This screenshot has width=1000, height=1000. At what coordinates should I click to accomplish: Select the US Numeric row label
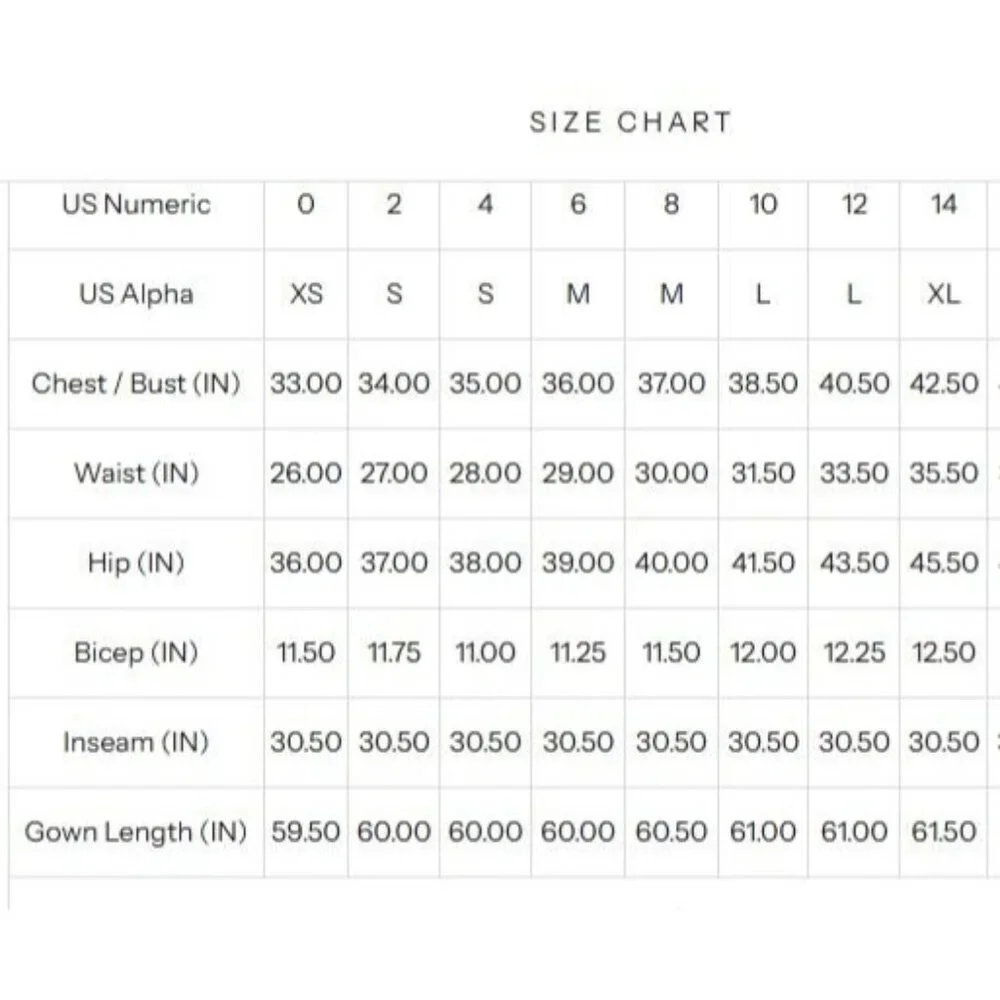(x=136, y=205)
